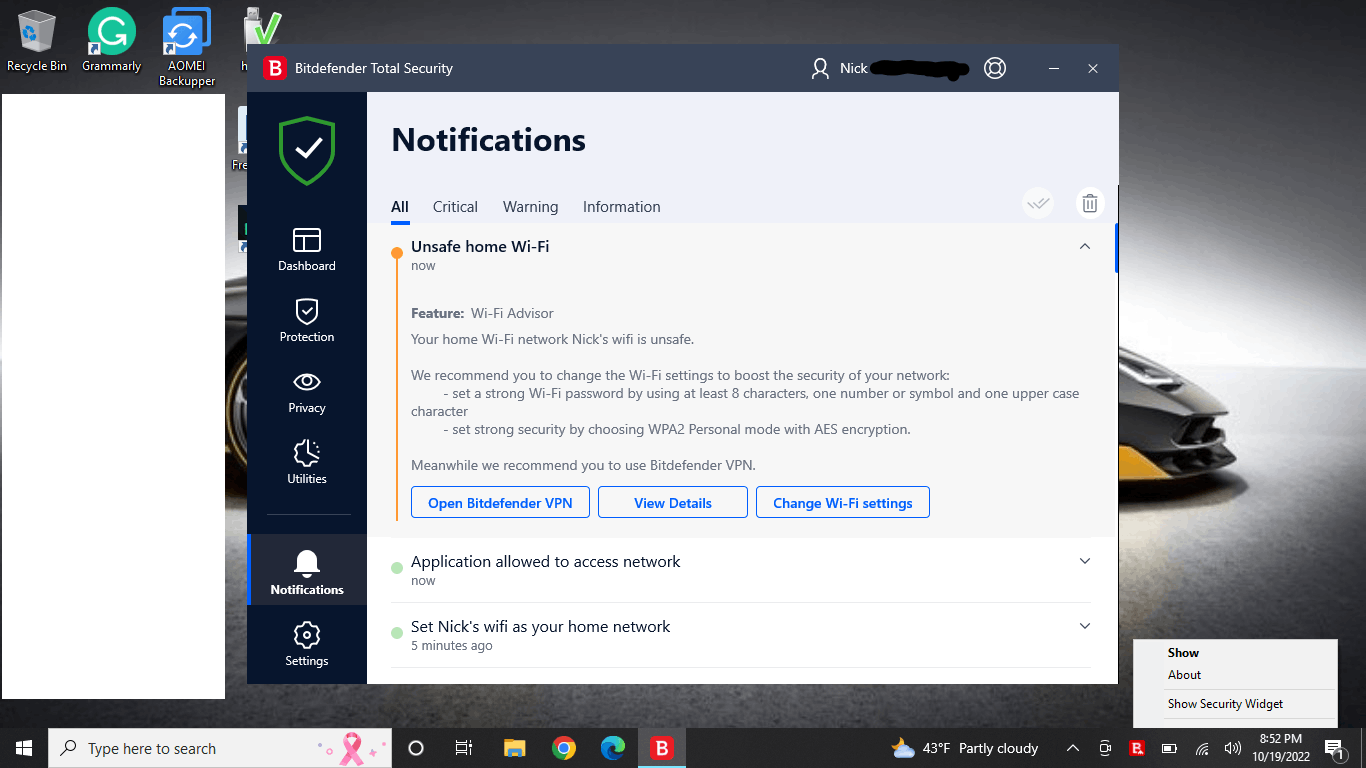This screenshot has height=768, width=1366.
Task: Open Windows Action Center notifications
Action: click(1335, 748)
